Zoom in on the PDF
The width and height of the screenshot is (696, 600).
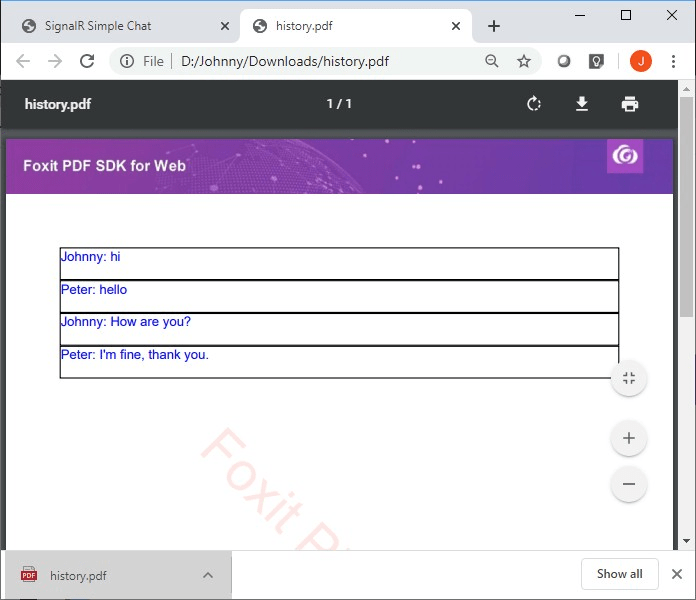[629, 438]
